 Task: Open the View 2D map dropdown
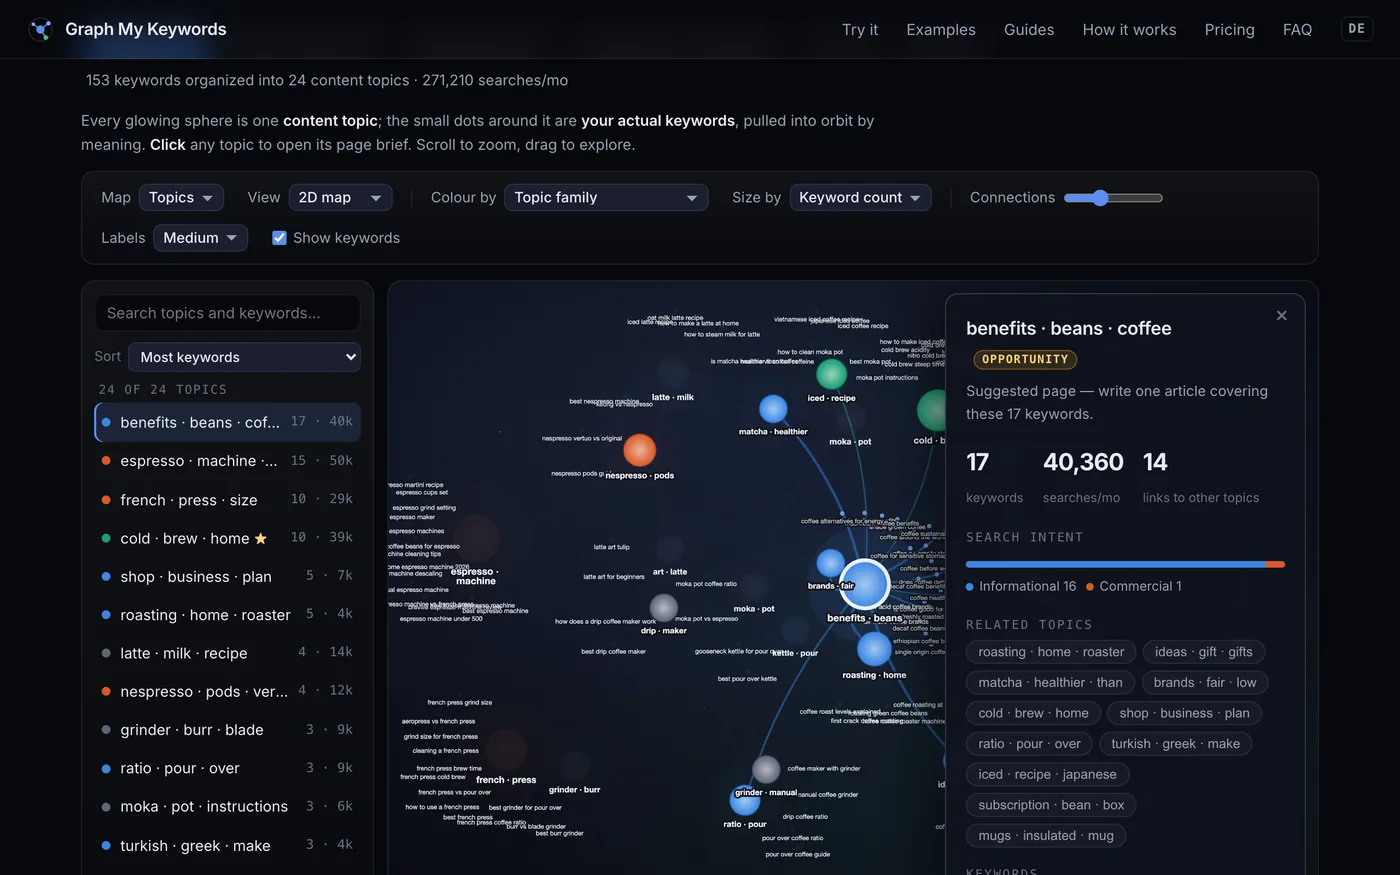340,198
